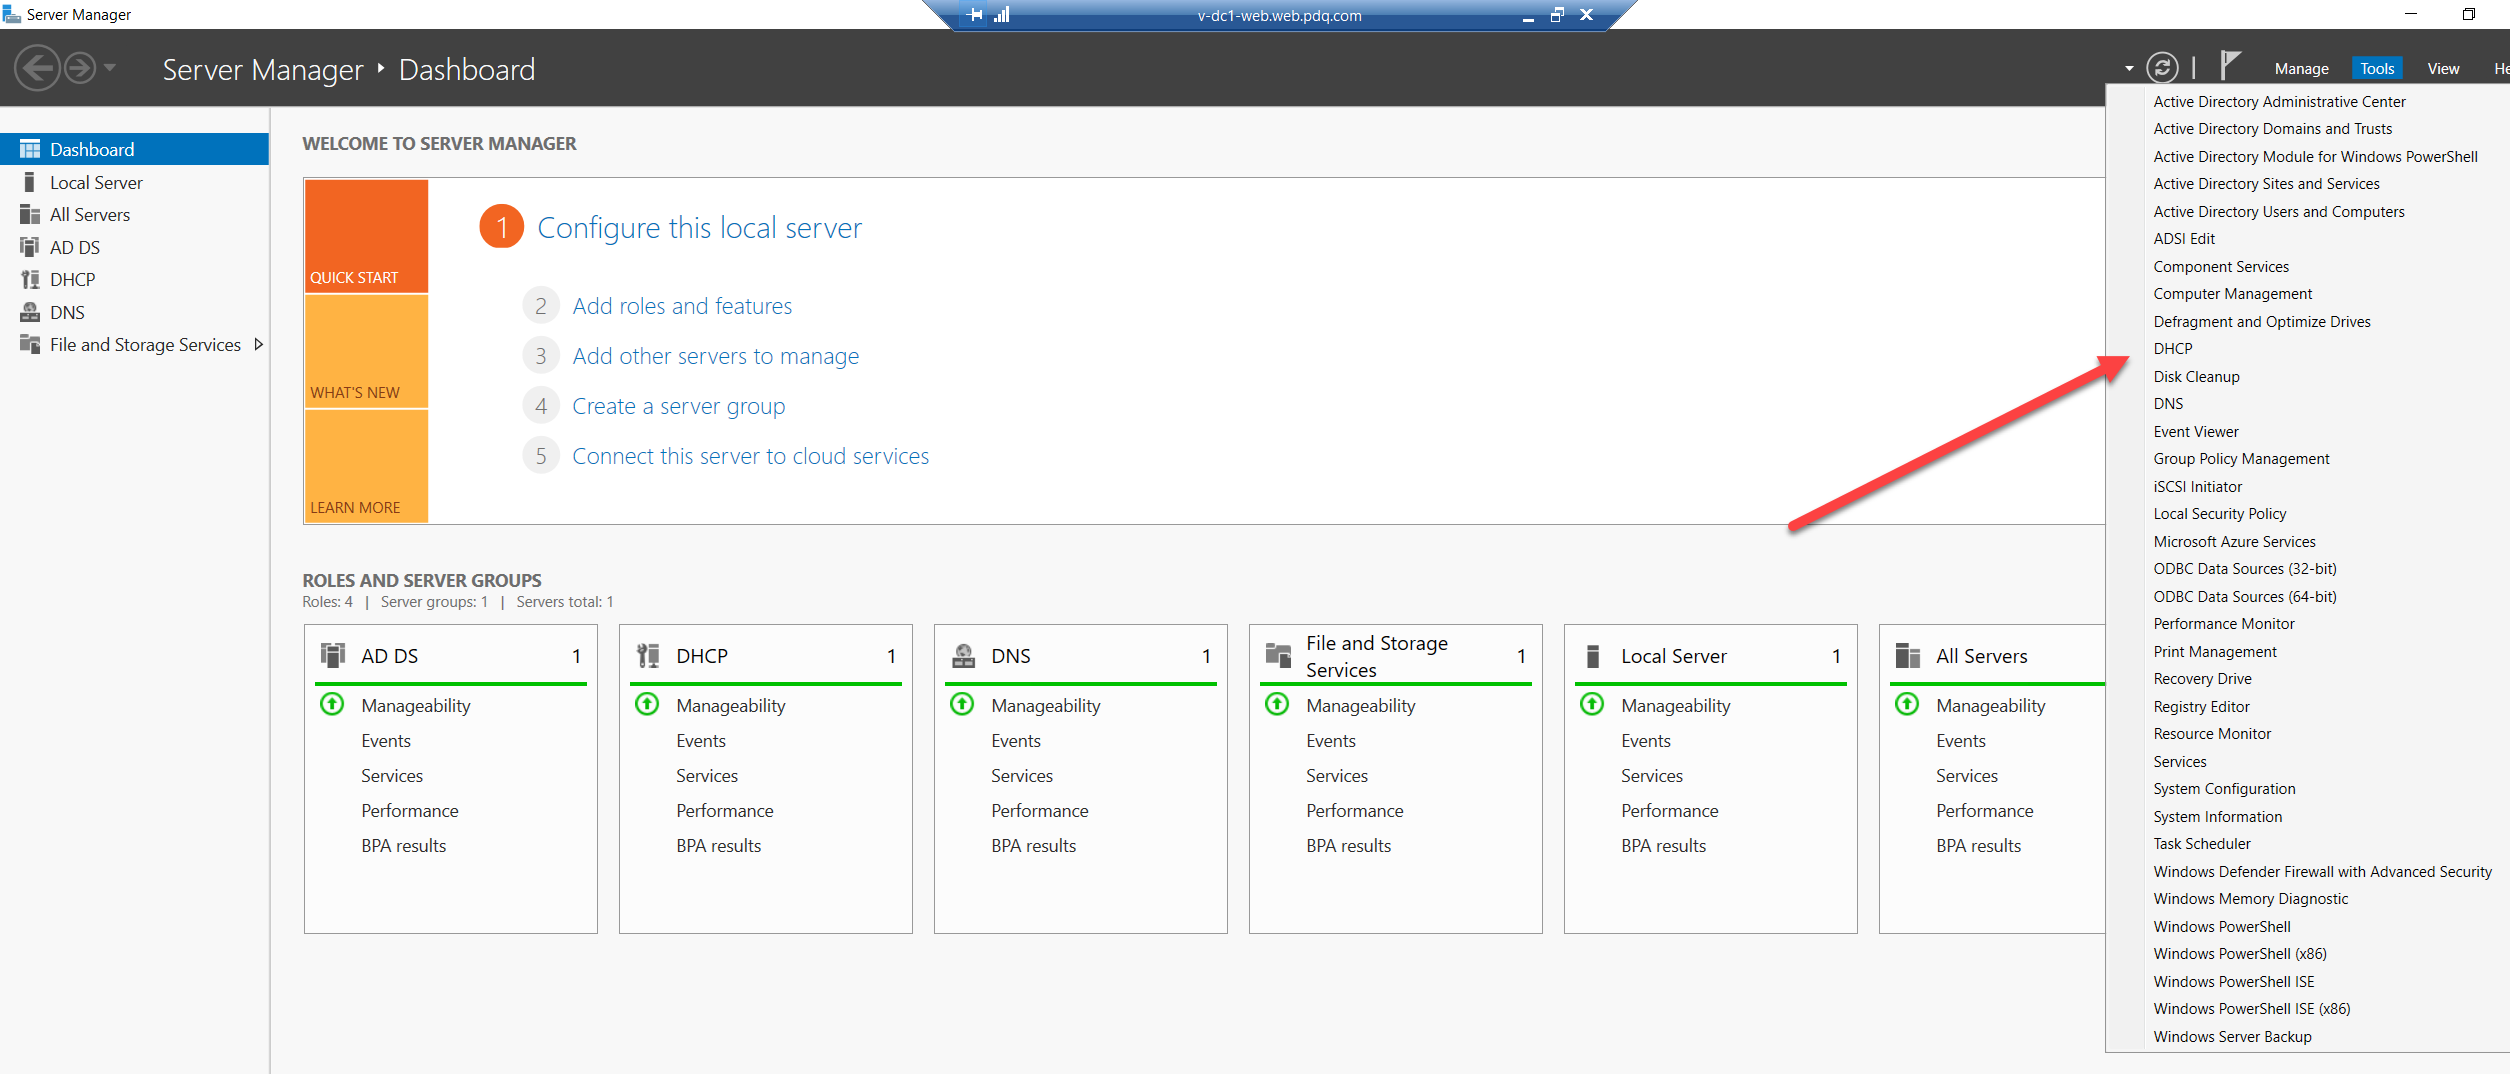The height and width of the screenshot is (1074, 2510).
Task: Open the Manage menu
Action: pos(2301,69)
